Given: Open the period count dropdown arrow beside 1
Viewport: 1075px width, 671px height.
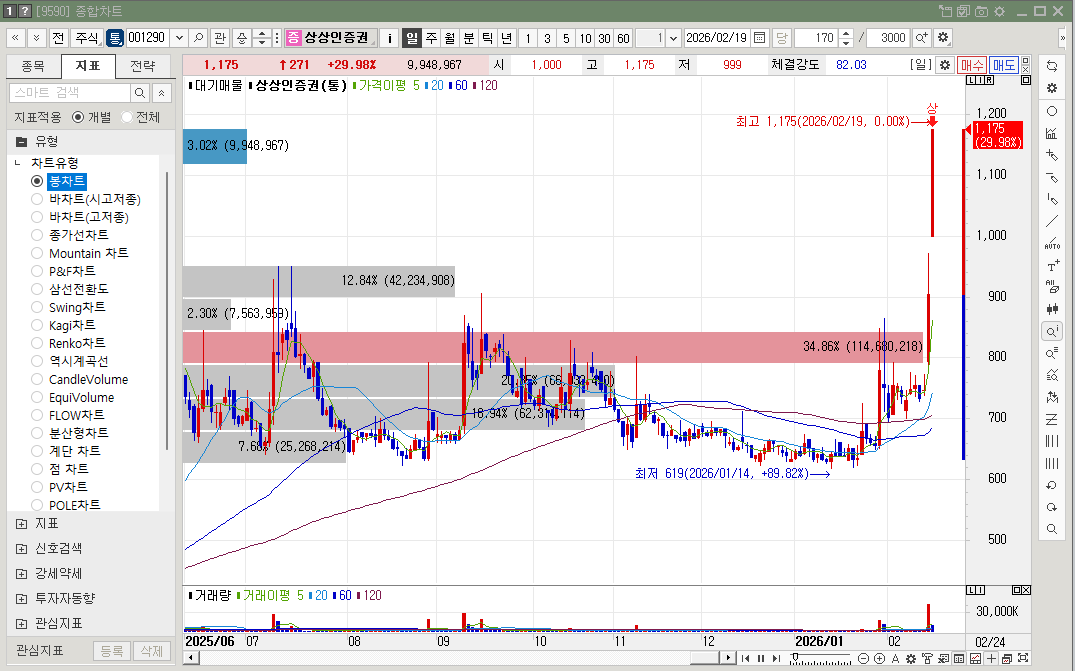Looking at the screenshot, I should point(673,38).
